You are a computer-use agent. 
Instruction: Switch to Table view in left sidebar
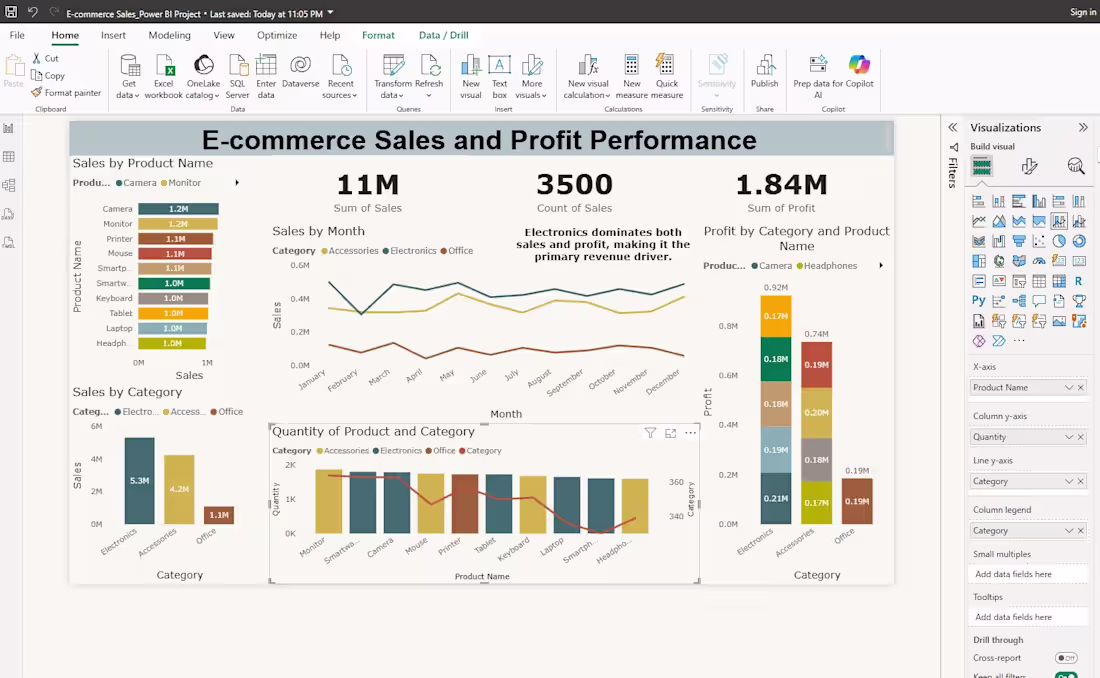click(9, 157)
